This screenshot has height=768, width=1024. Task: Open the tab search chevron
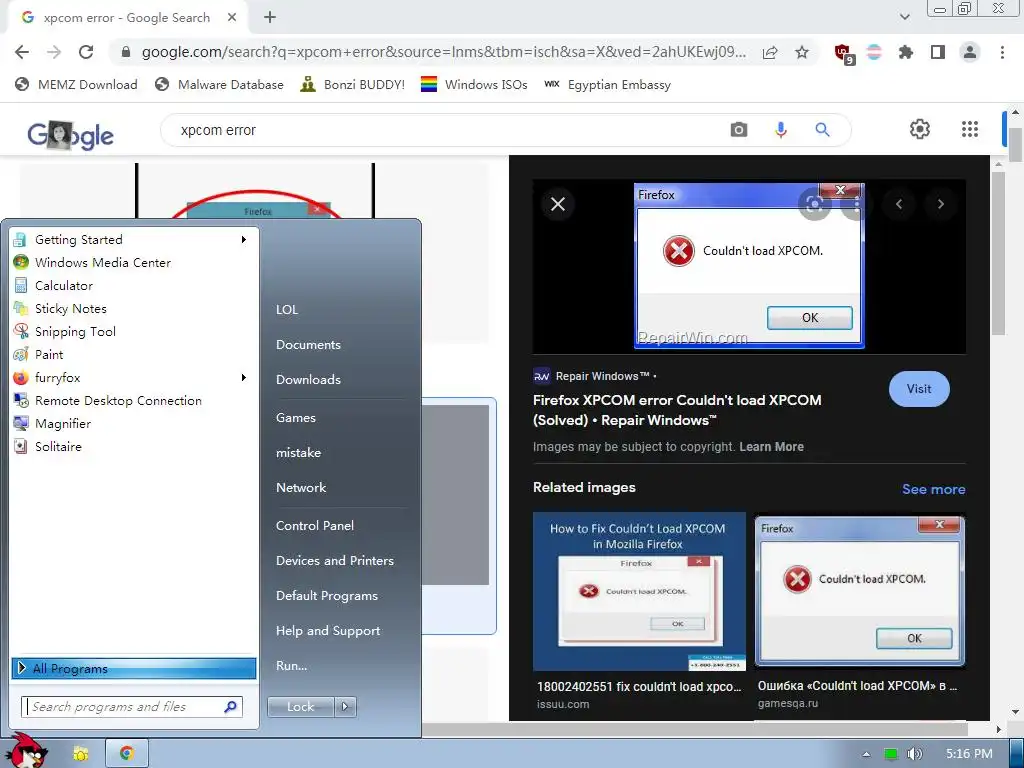pos(904,17)
